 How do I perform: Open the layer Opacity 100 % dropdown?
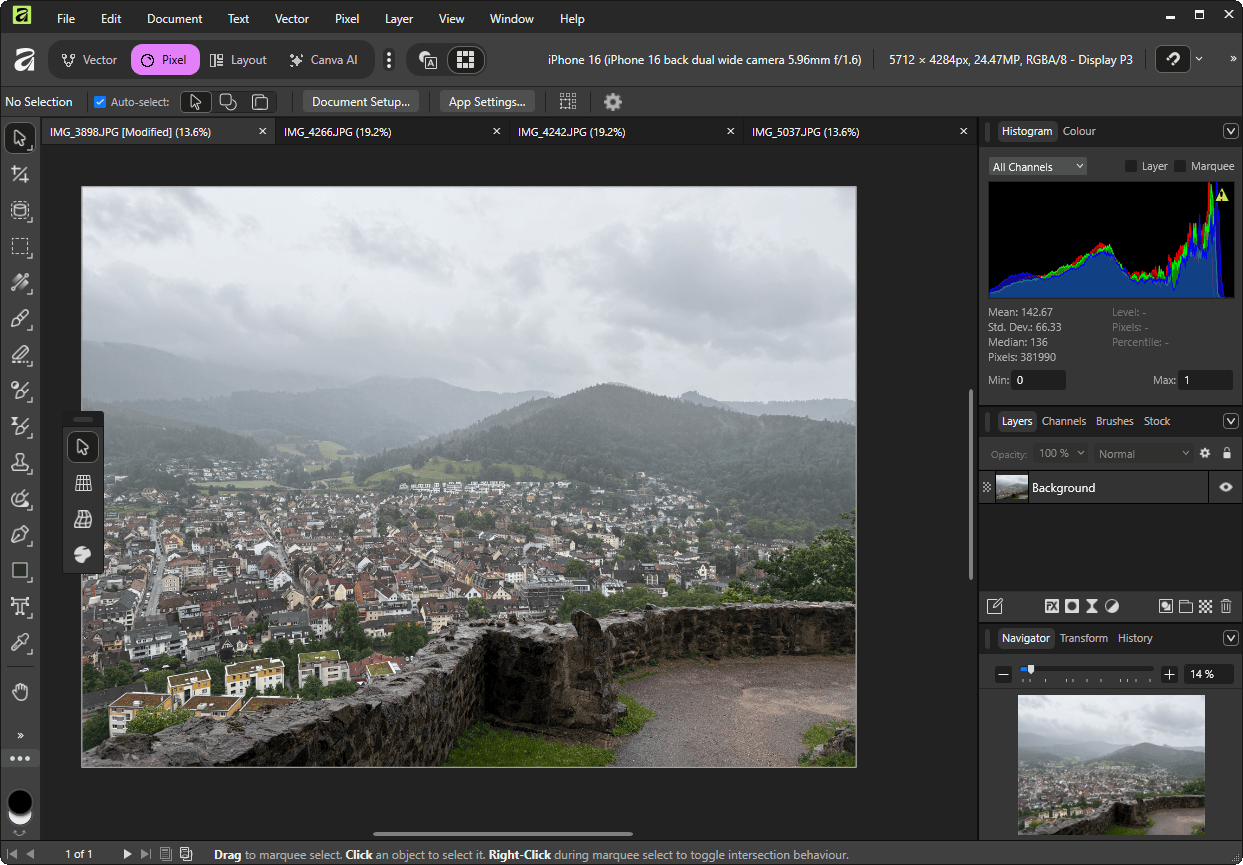click(x=1061, y=454)
